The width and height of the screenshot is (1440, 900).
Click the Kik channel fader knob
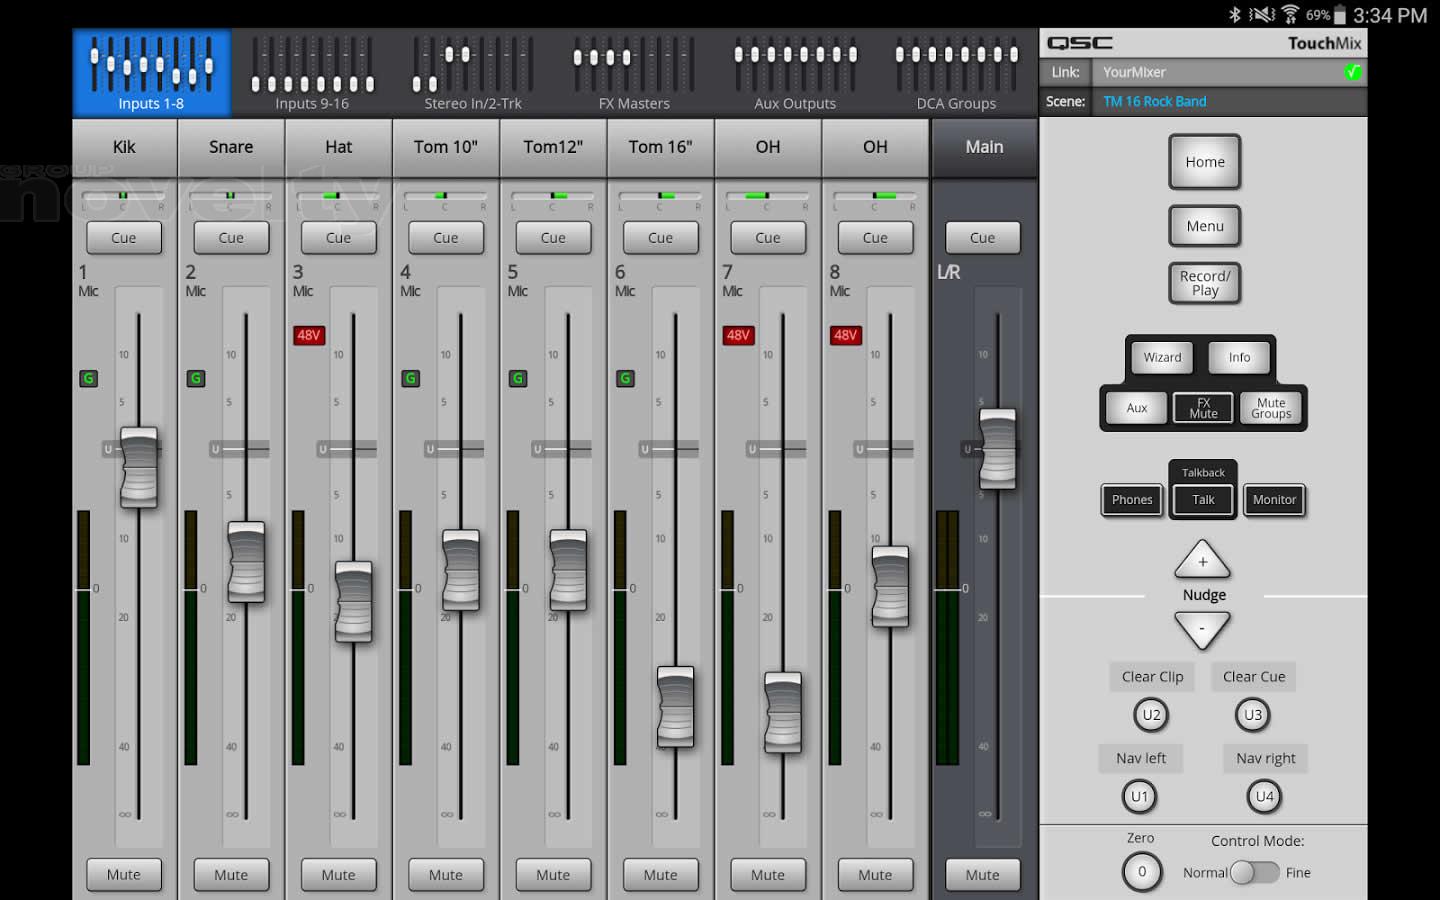(x=139, y=467)
